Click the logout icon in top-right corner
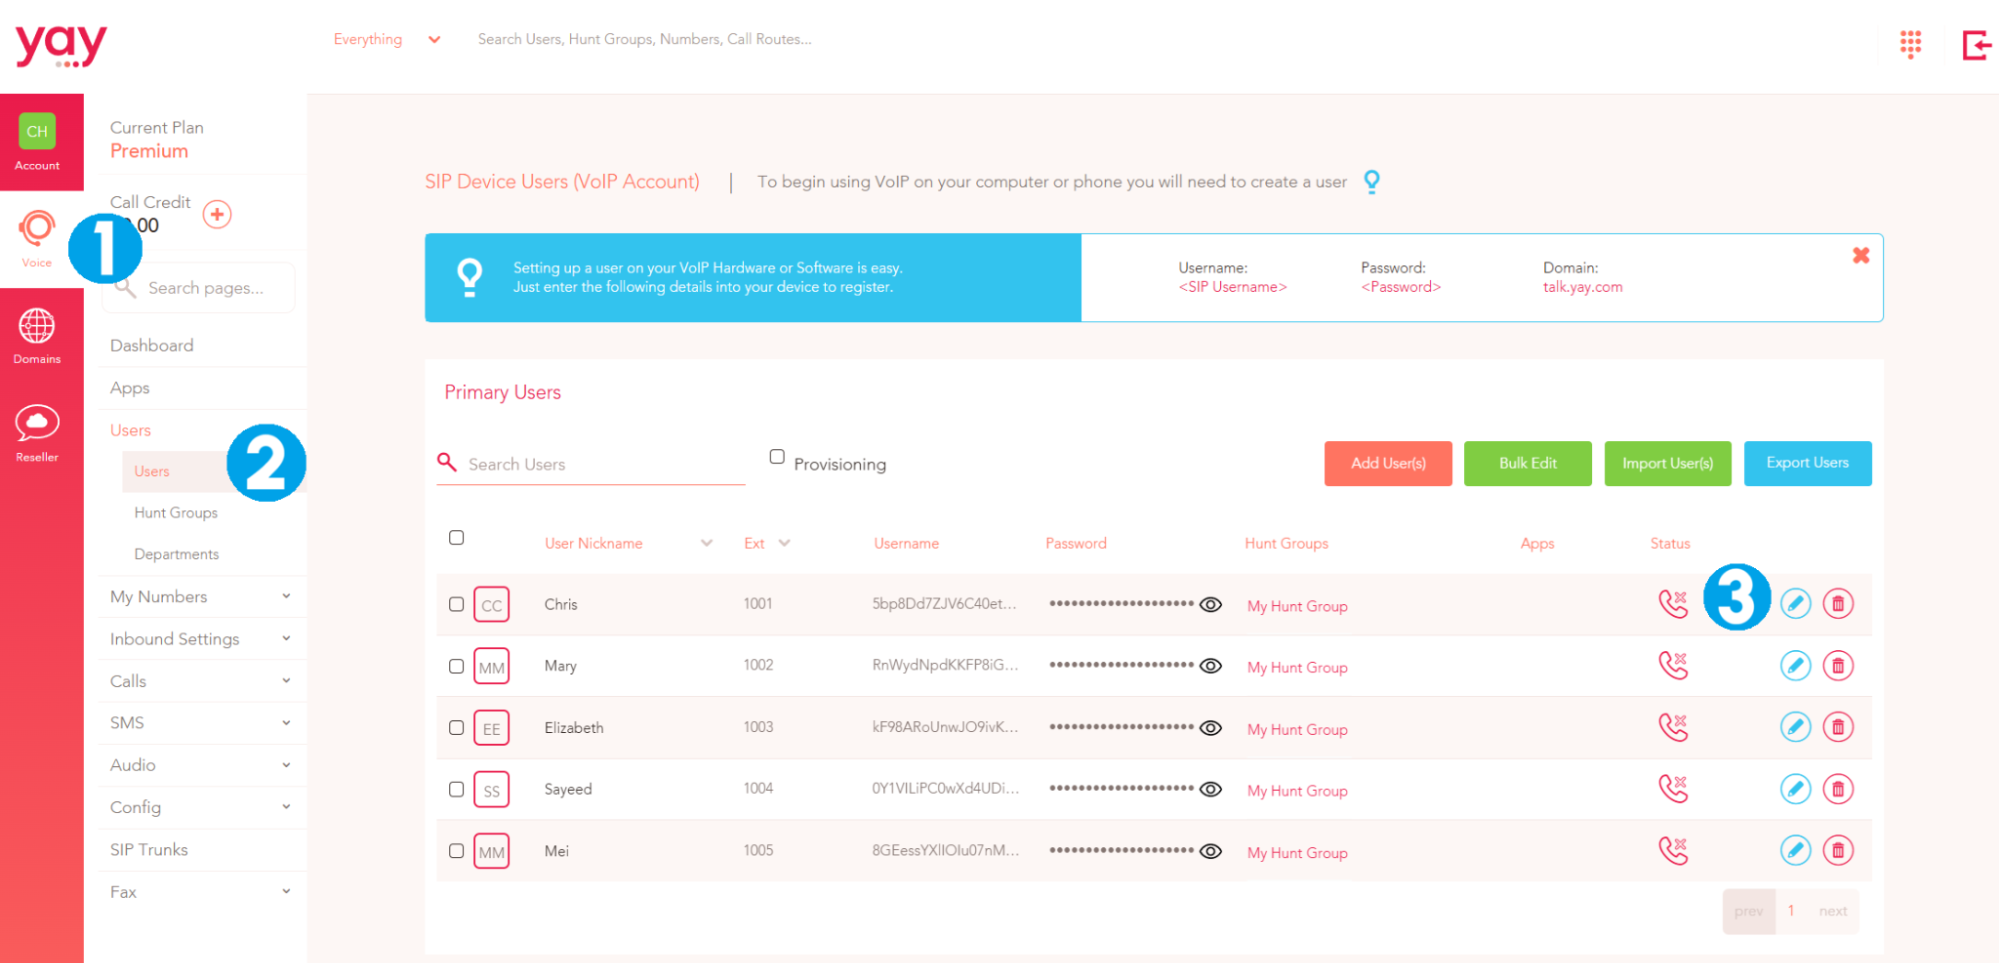This screenshot has width=1999, height=964. (1976, 45)
